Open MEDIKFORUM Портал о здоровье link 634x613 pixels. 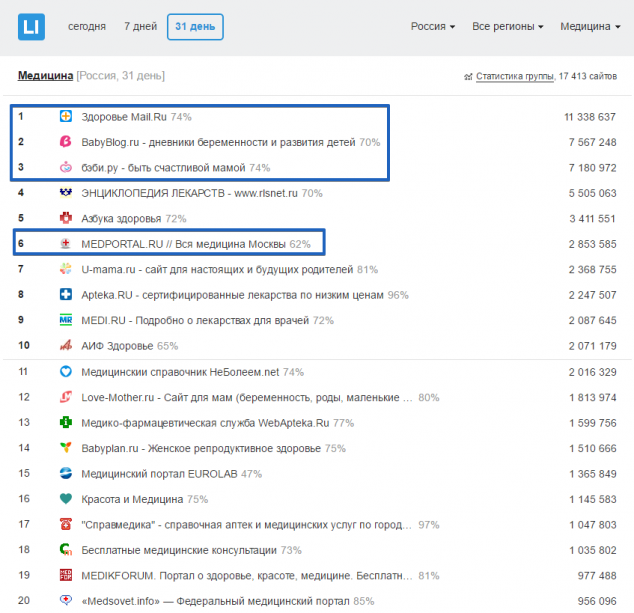click(247, 576)
